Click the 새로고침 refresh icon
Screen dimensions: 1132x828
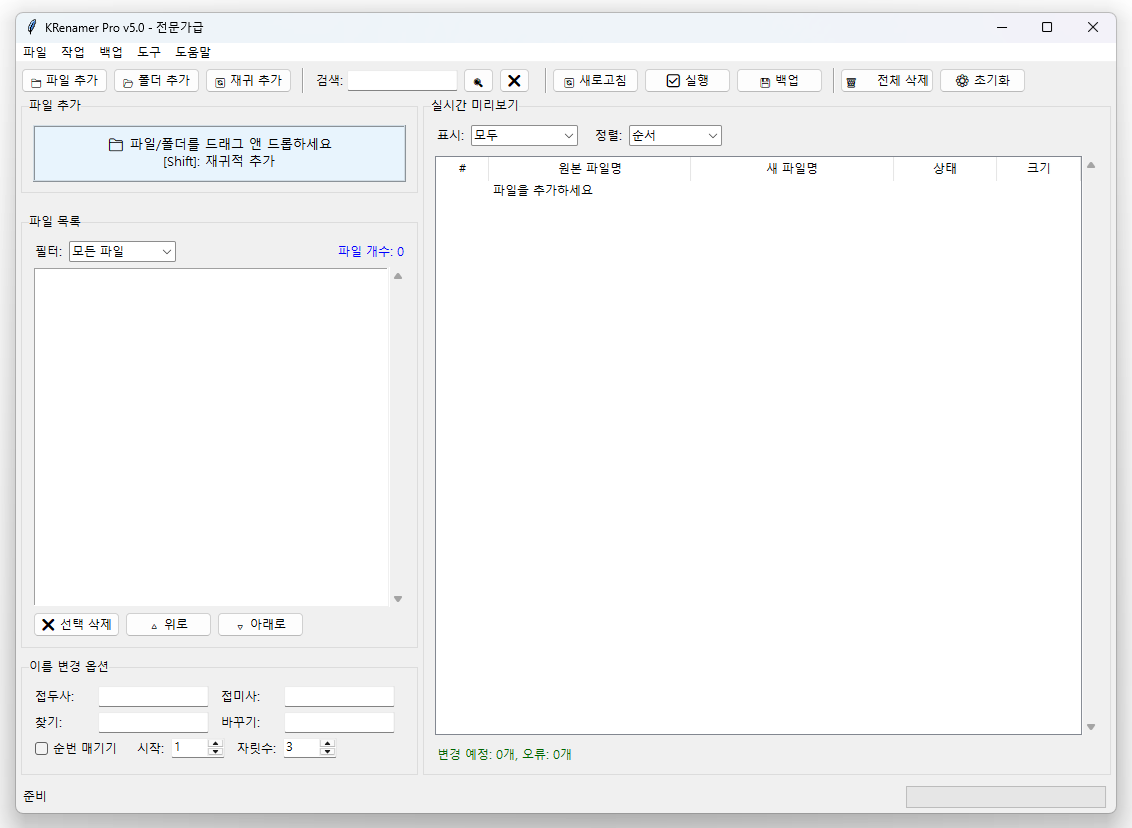567,80
